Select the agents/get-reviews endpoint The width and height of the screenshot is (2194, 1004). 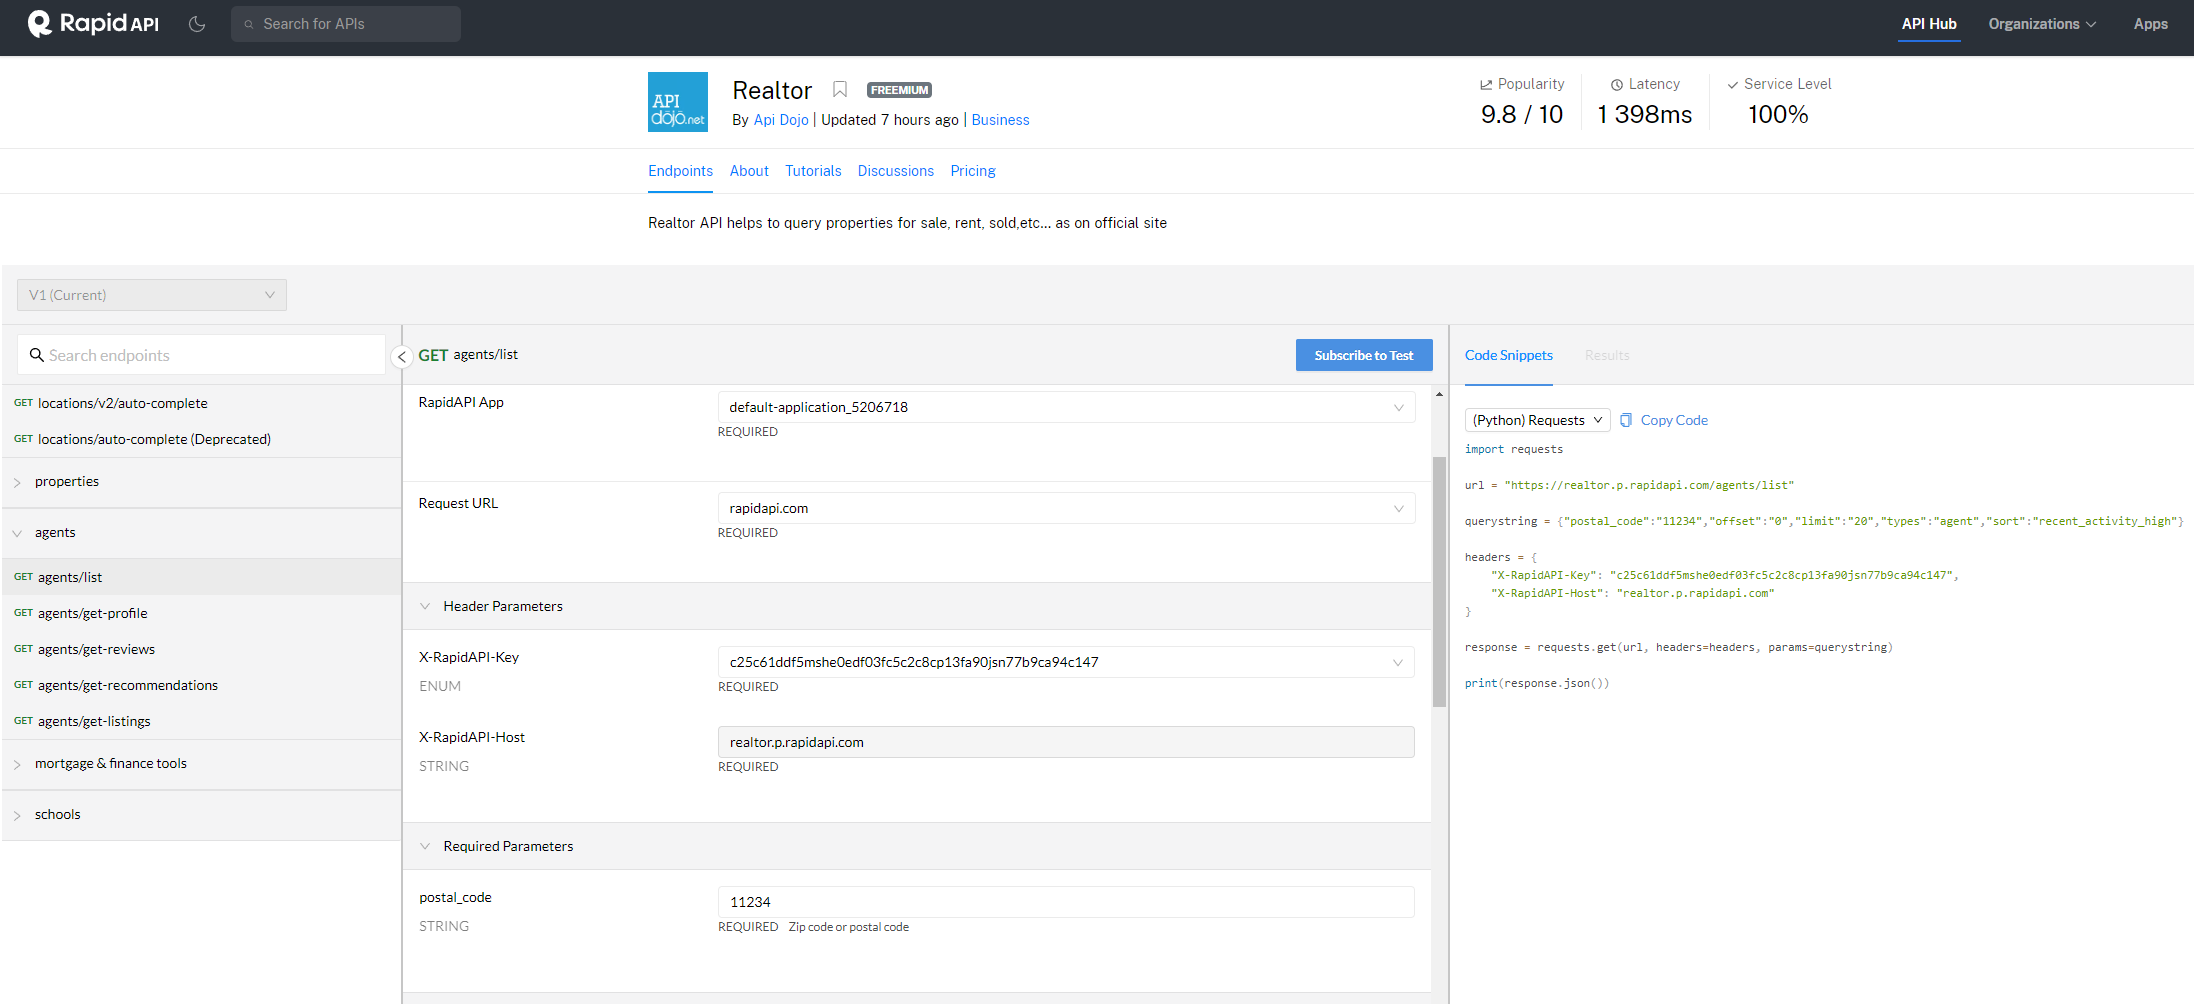[202, 649]
